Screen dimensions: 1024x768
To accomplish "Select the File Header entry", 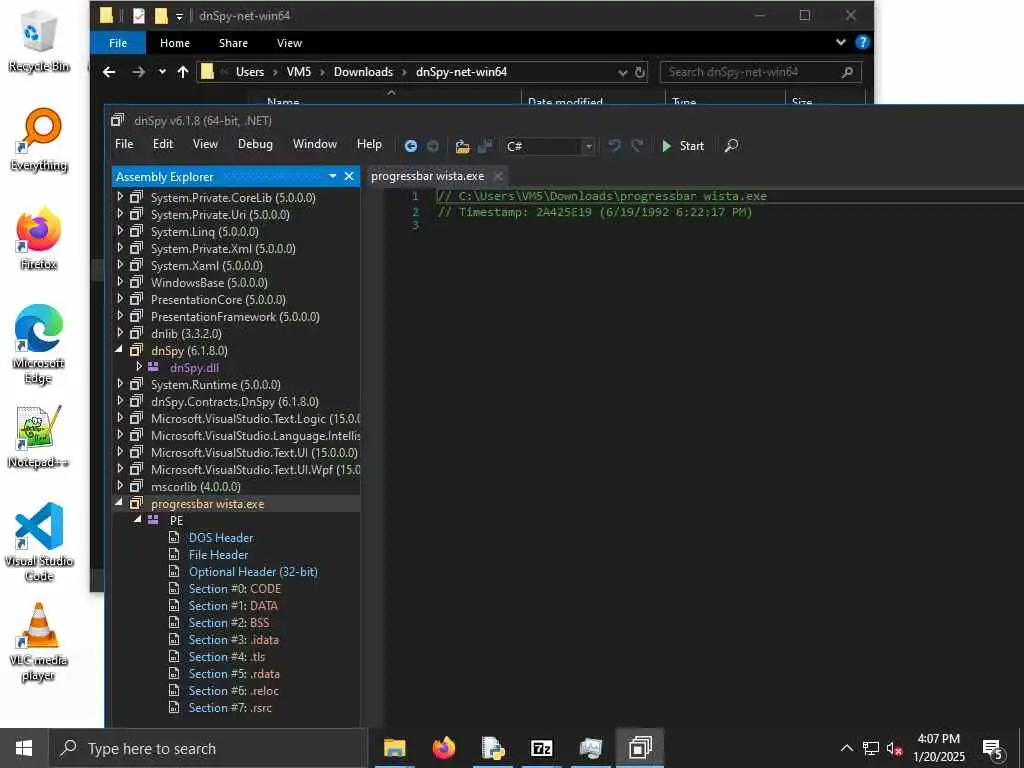I will coord(218,554).
